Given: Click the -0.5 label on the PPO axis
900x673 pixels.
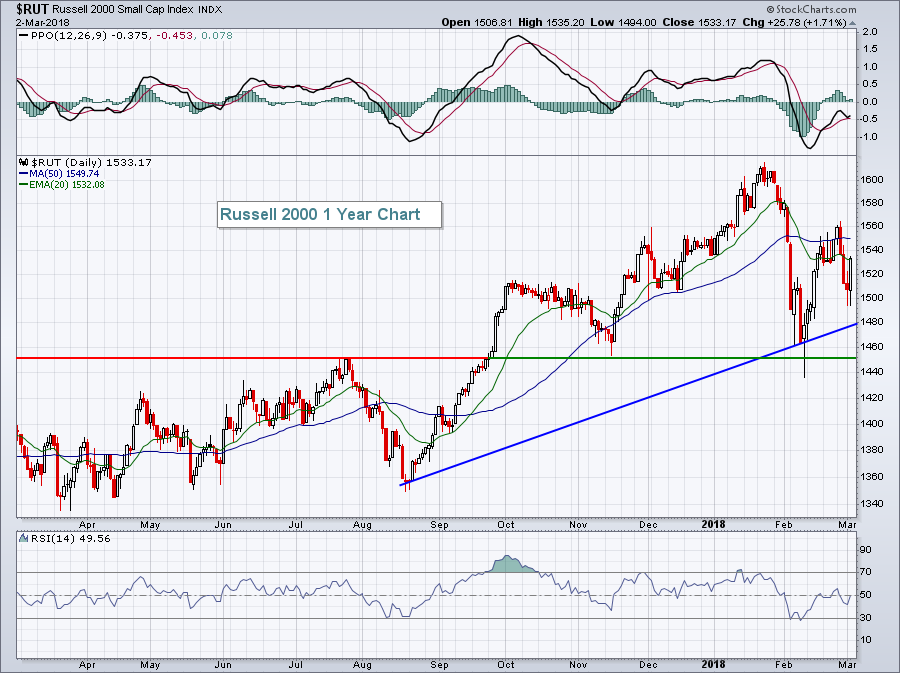Looking at the screenshot, I should pyautogui.click(x=868, y=119).
